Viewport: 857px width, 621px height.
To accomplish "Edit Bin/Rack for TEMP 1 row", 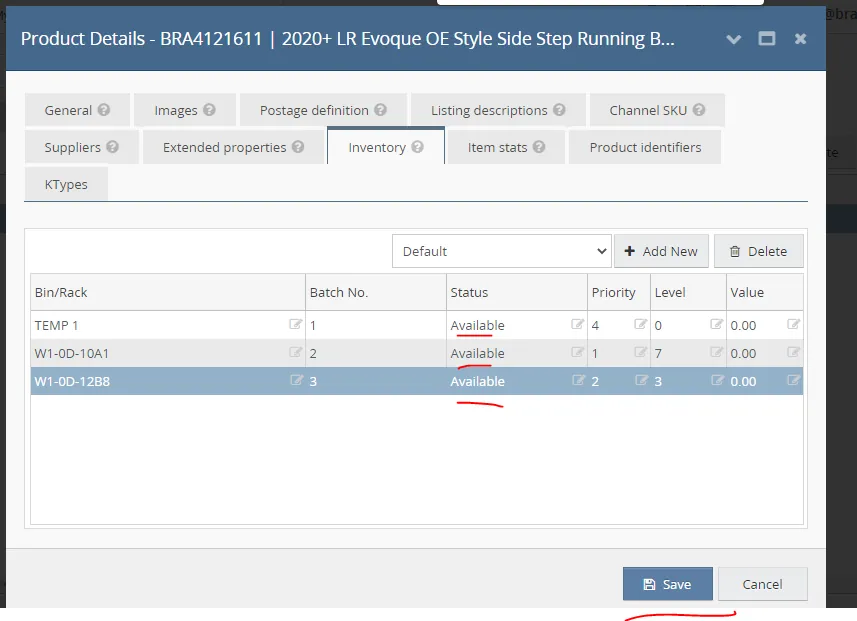I will pyautogui.click(x=295, y=324).
